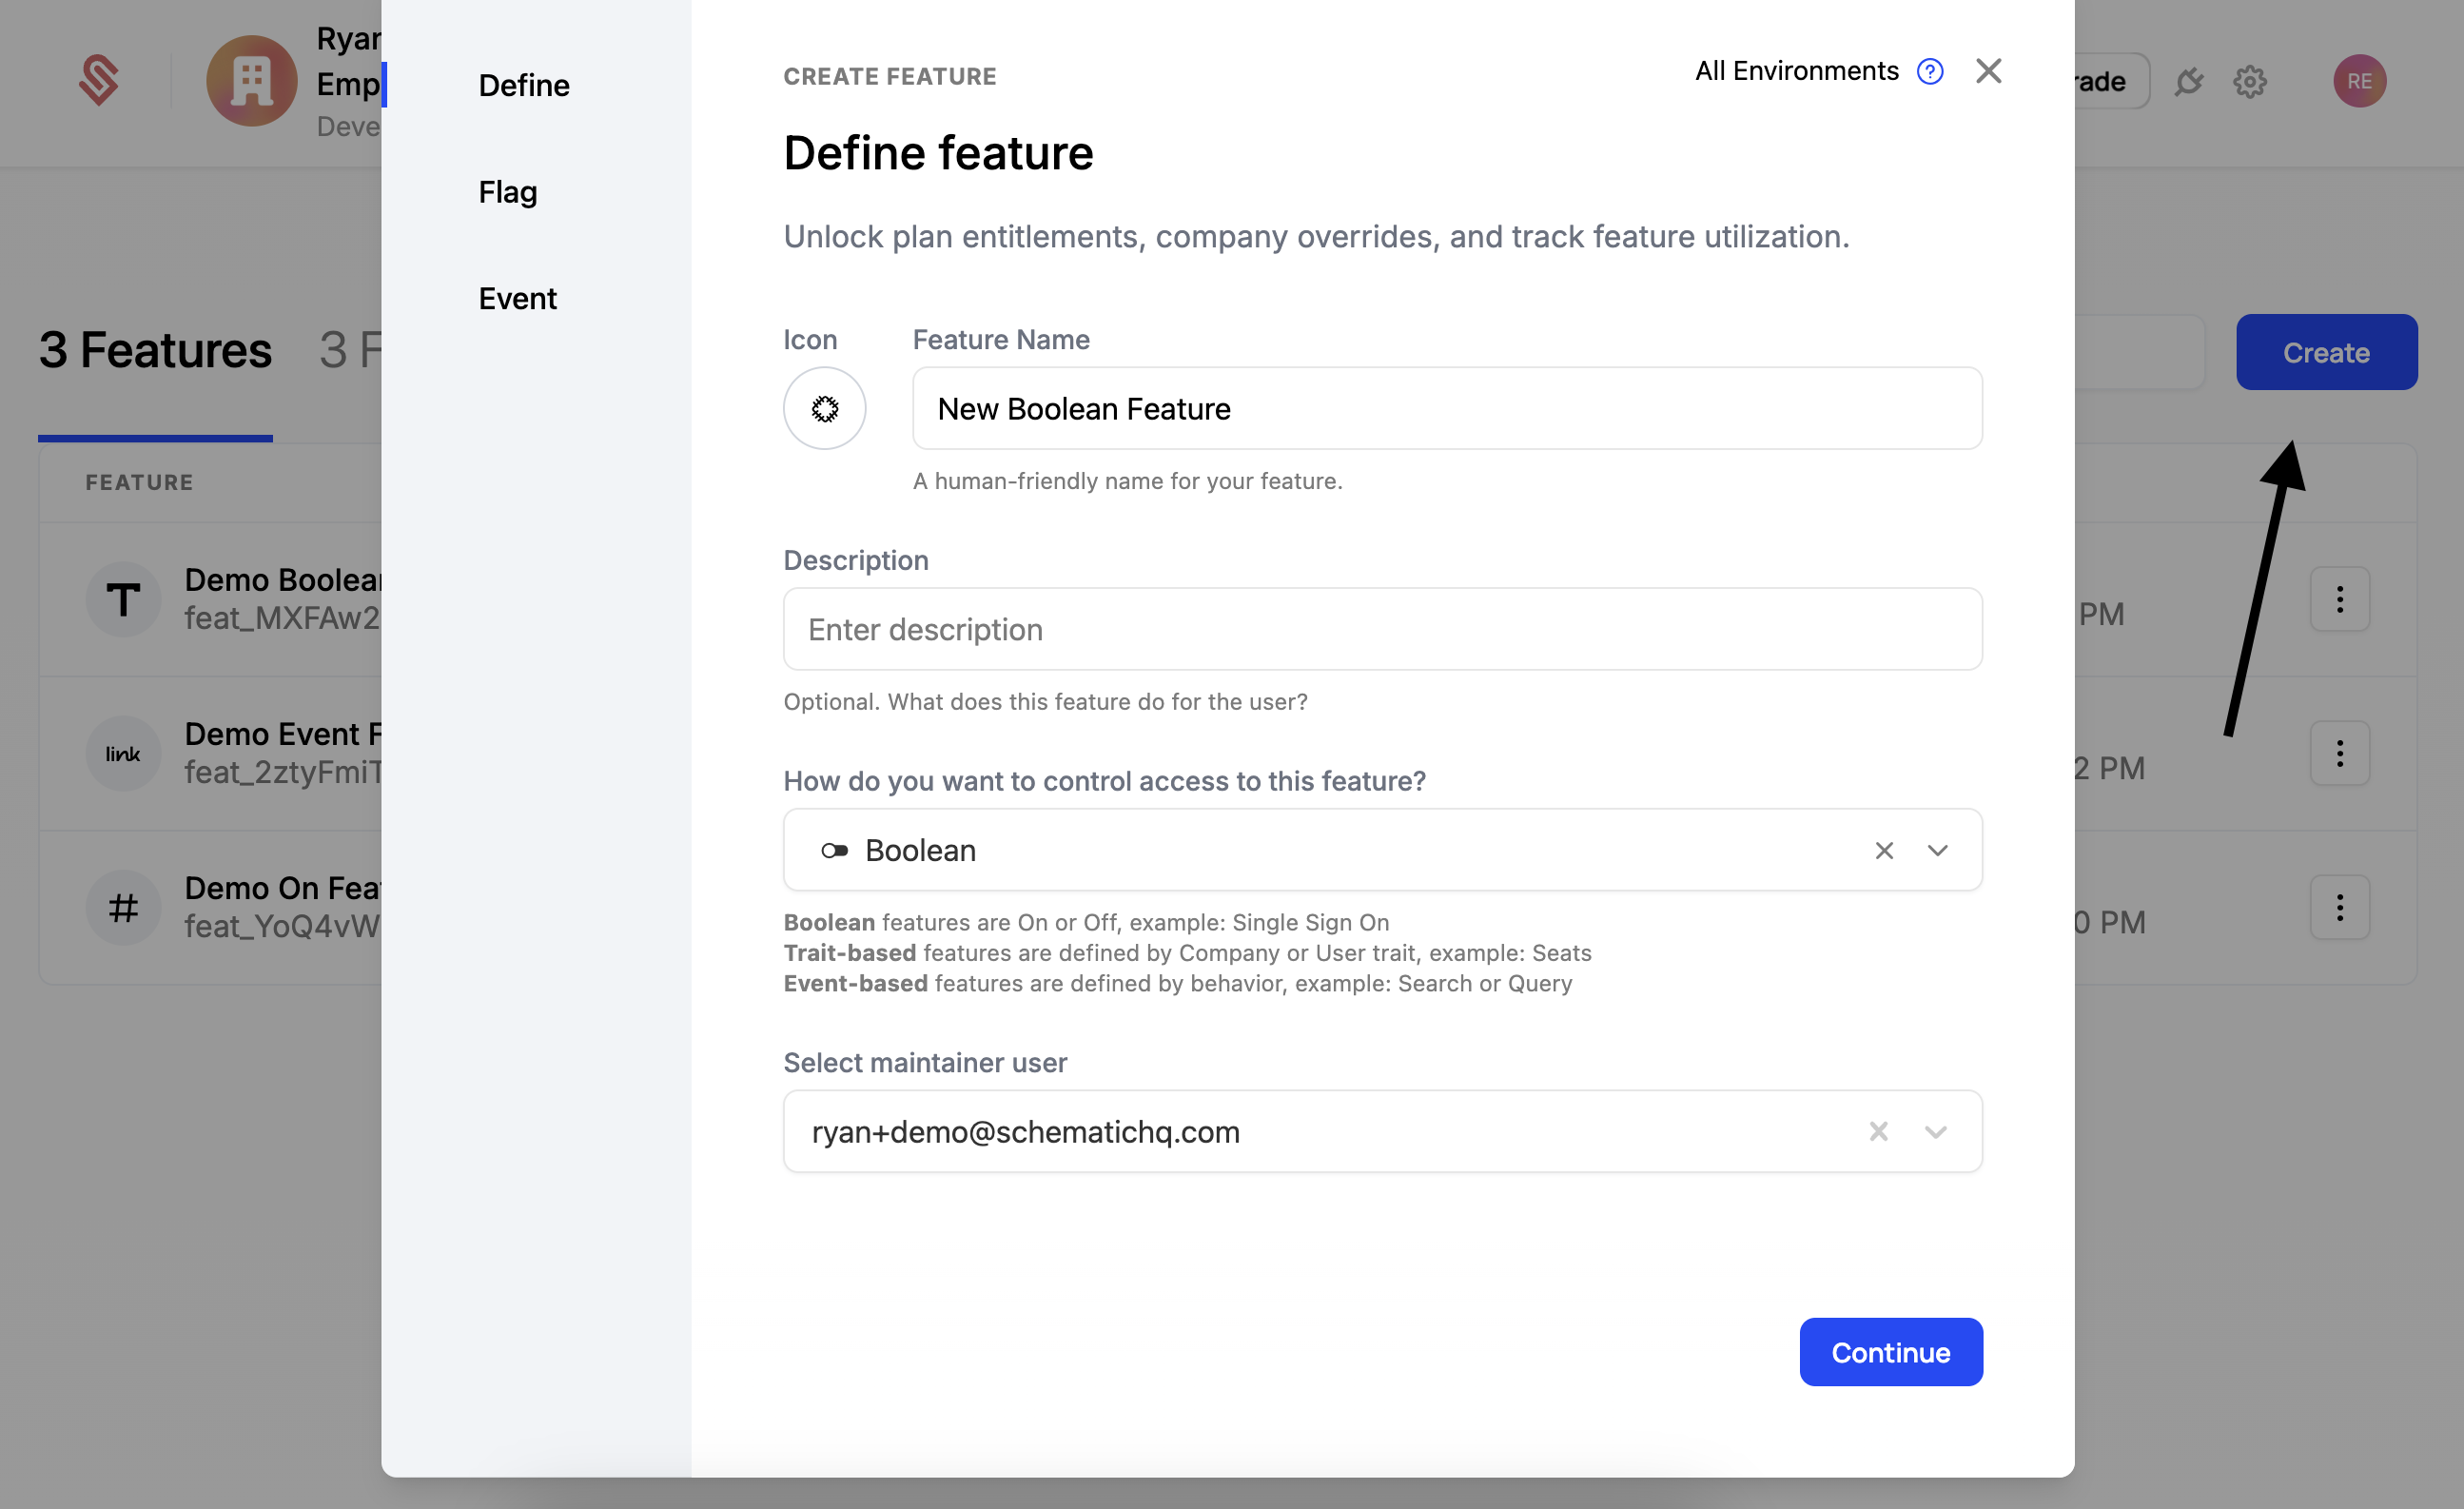Click the feature icon picker next to Feature Name
The height and width of the screenshot is (1509, 2464).
824,408
